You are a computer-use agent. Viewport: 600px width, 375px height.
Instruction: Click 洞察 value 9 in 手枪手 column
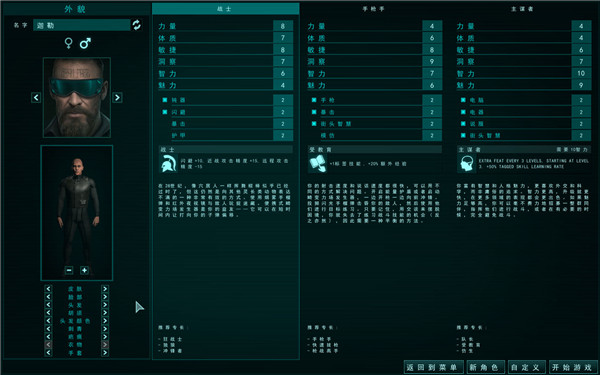[432, 61]
